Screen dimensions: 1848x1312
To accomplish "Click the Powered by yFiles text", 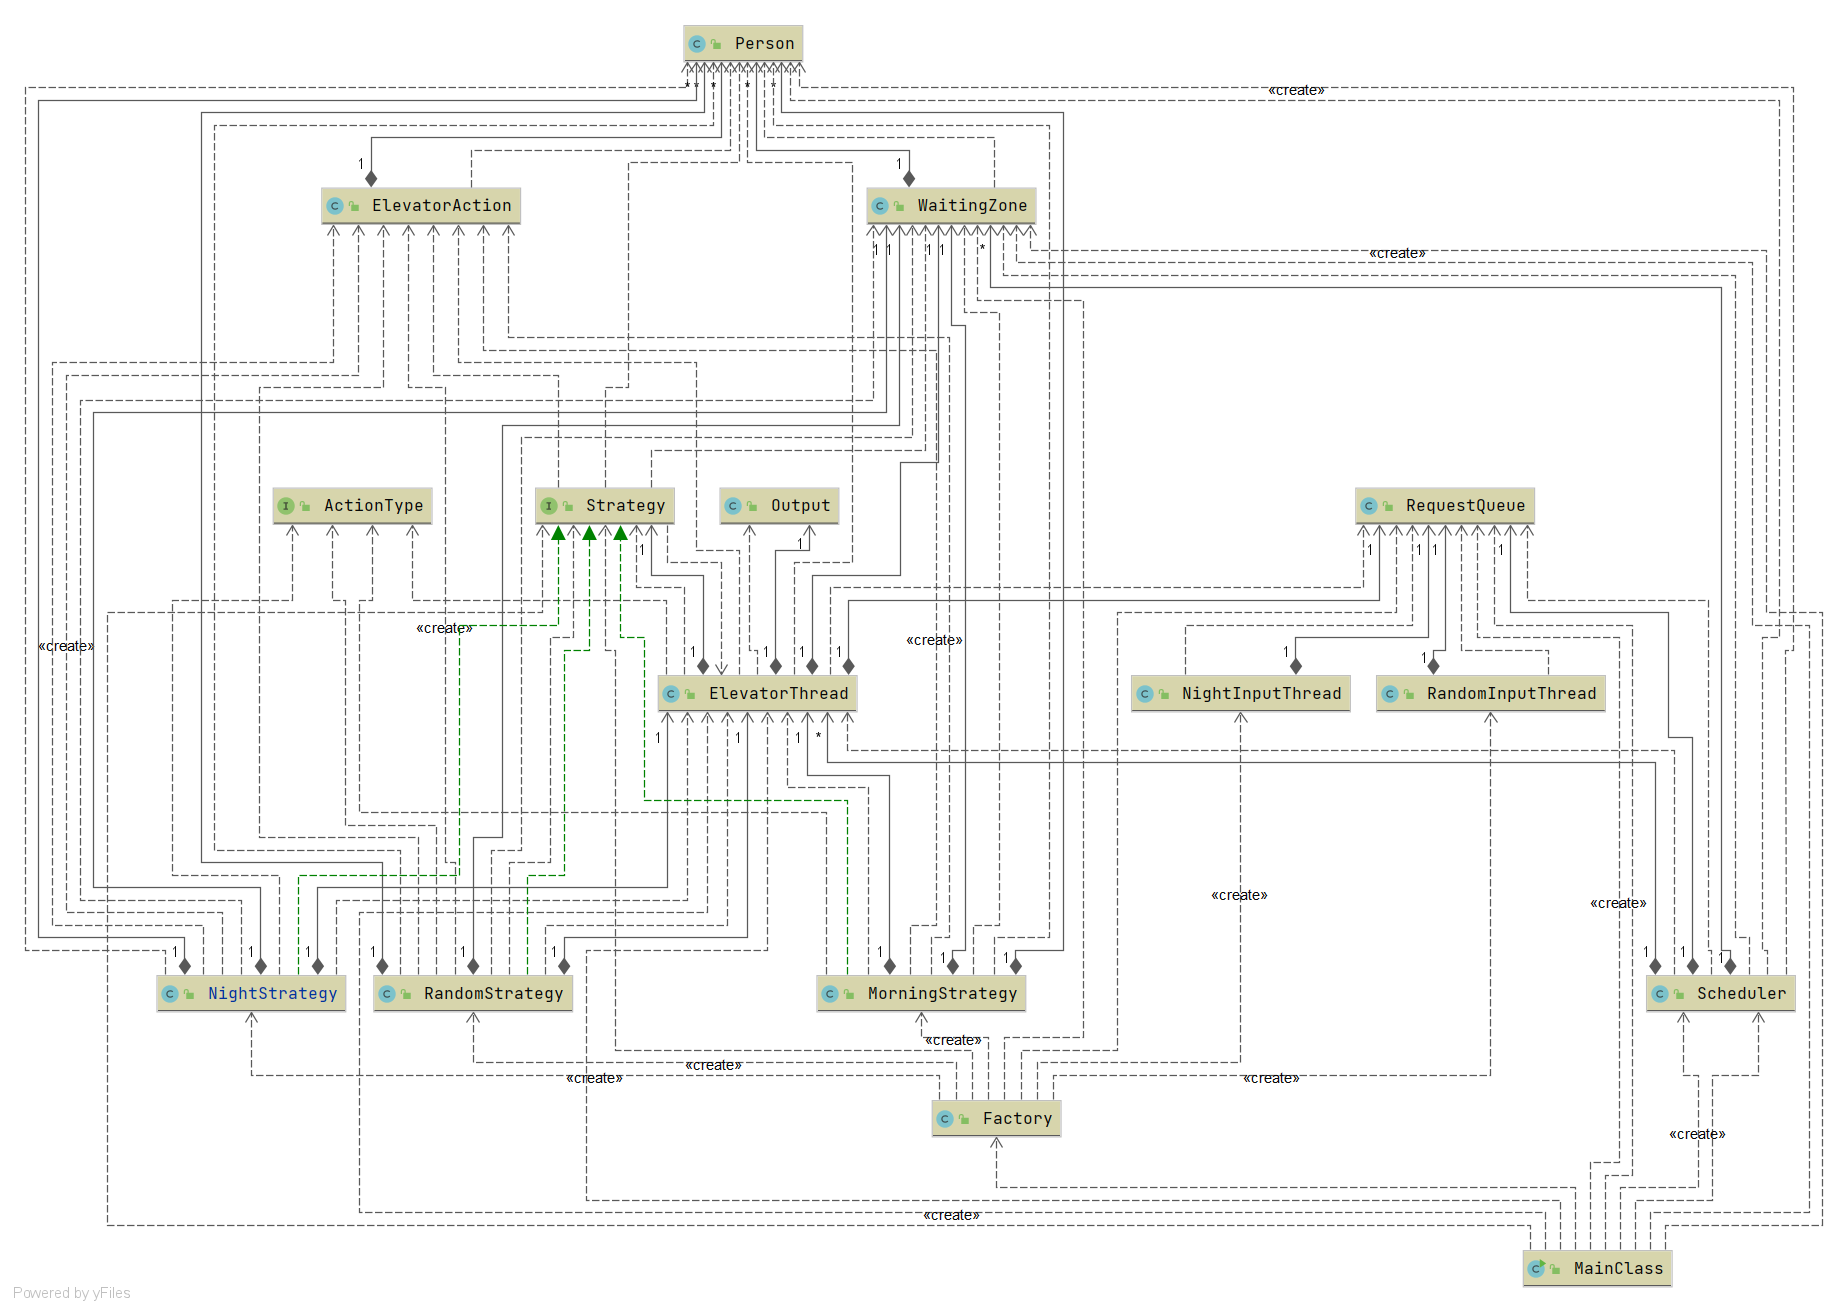I will [x=72, y=1293].
